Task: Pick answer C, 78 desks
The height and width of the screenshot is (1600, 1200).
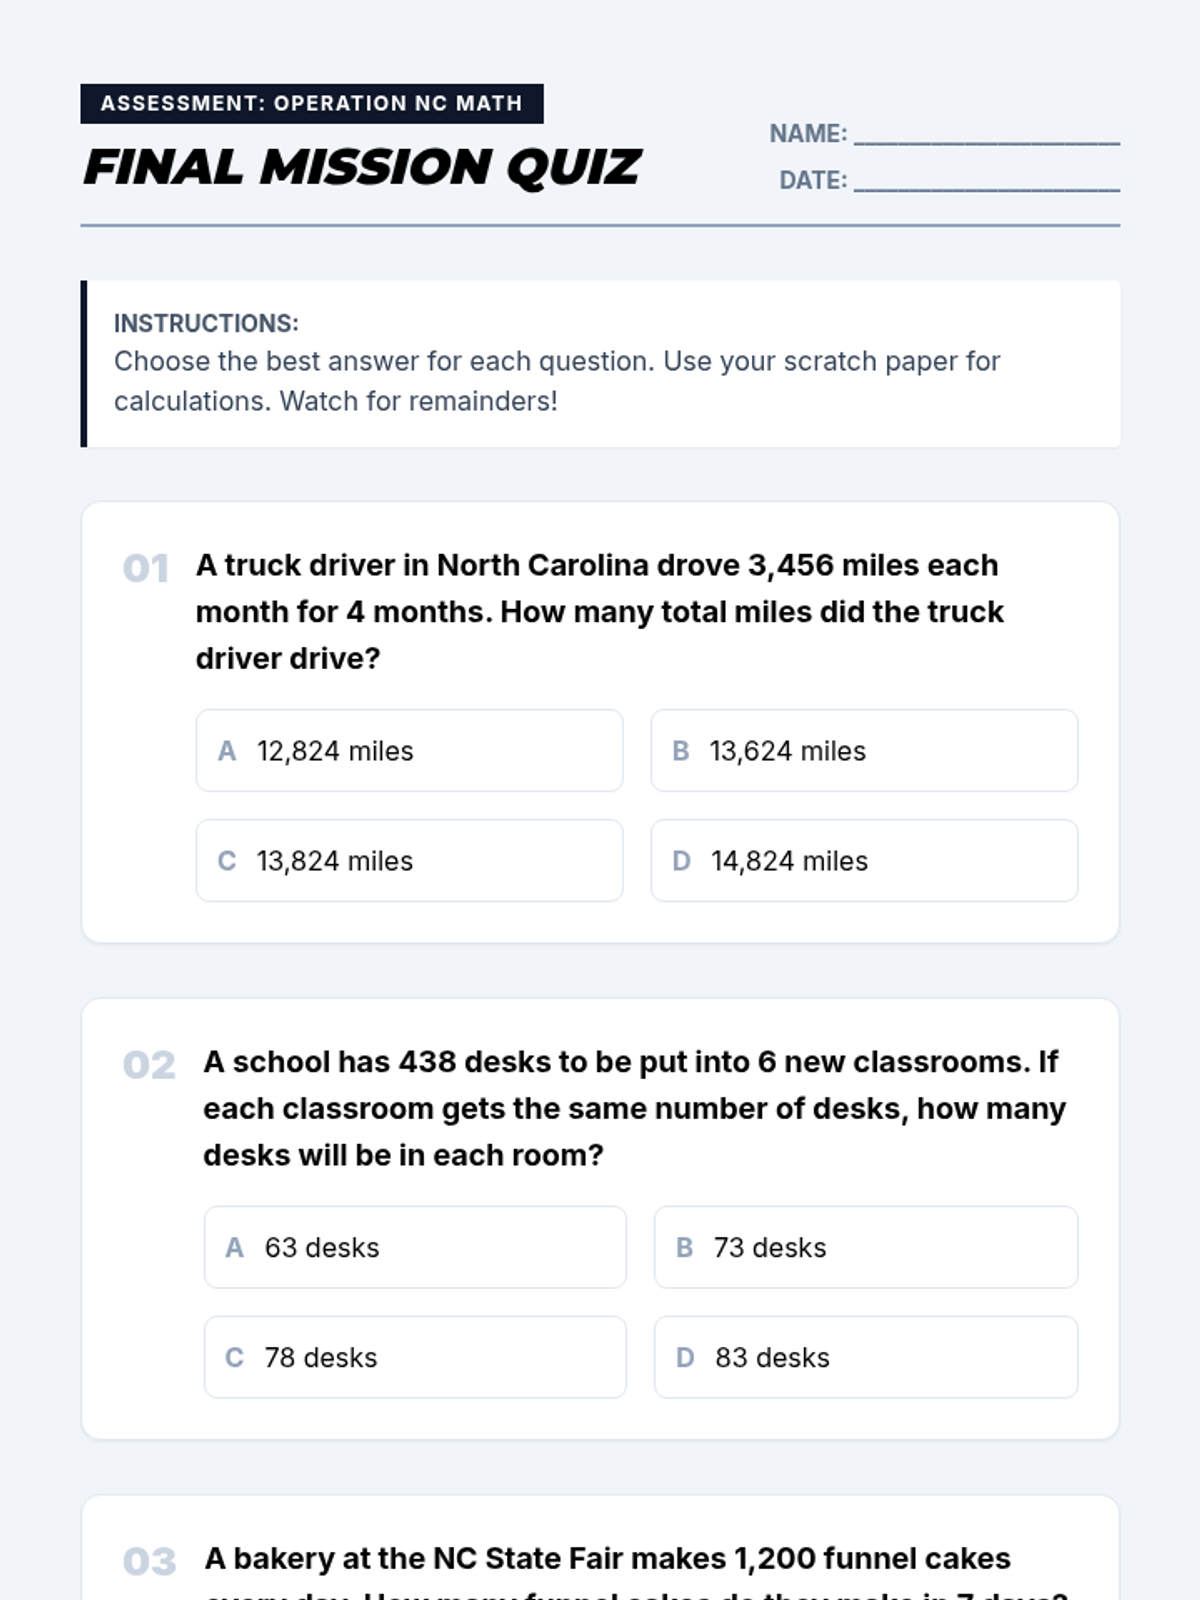Action: point(415,1357)
